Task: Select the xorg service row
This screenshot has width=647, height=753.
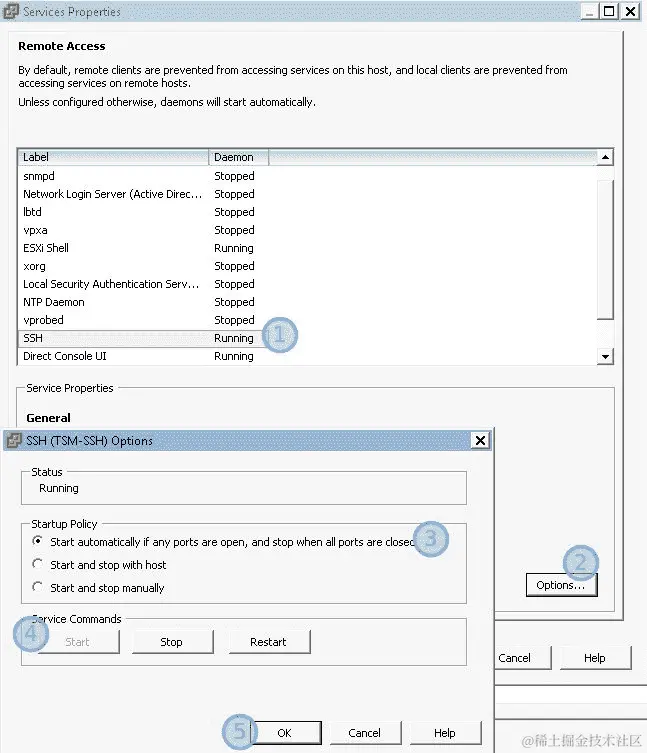Action: [307, 266]
